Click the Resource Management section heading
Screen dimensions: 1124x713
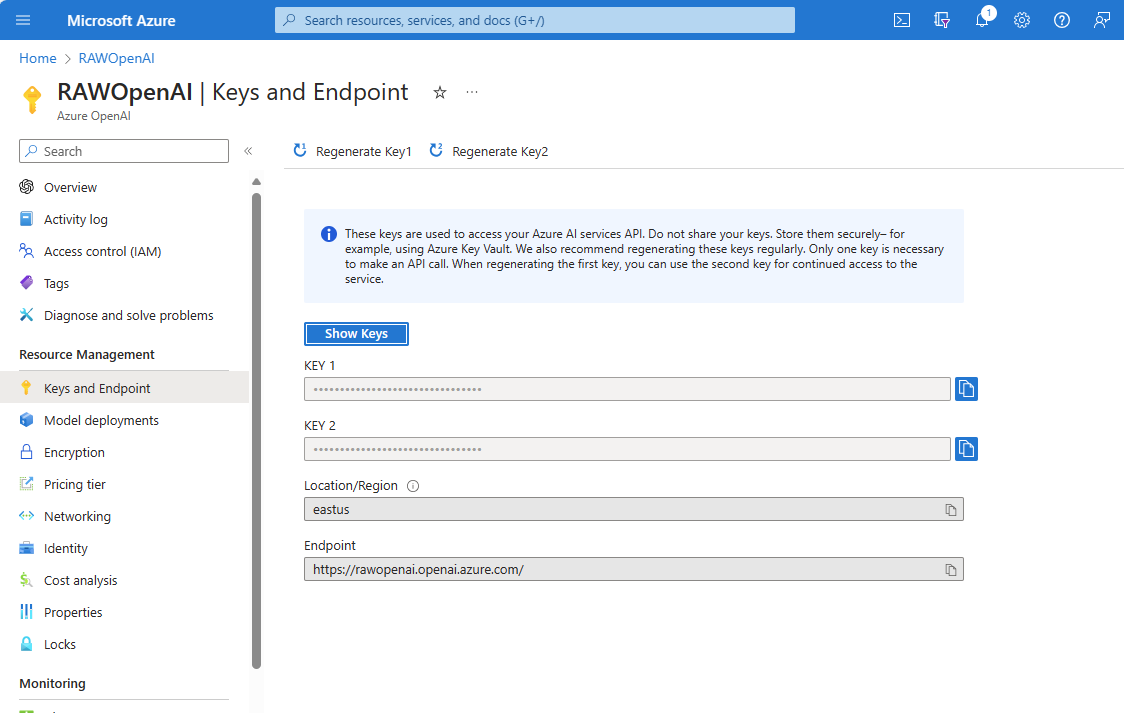point(87,355)
